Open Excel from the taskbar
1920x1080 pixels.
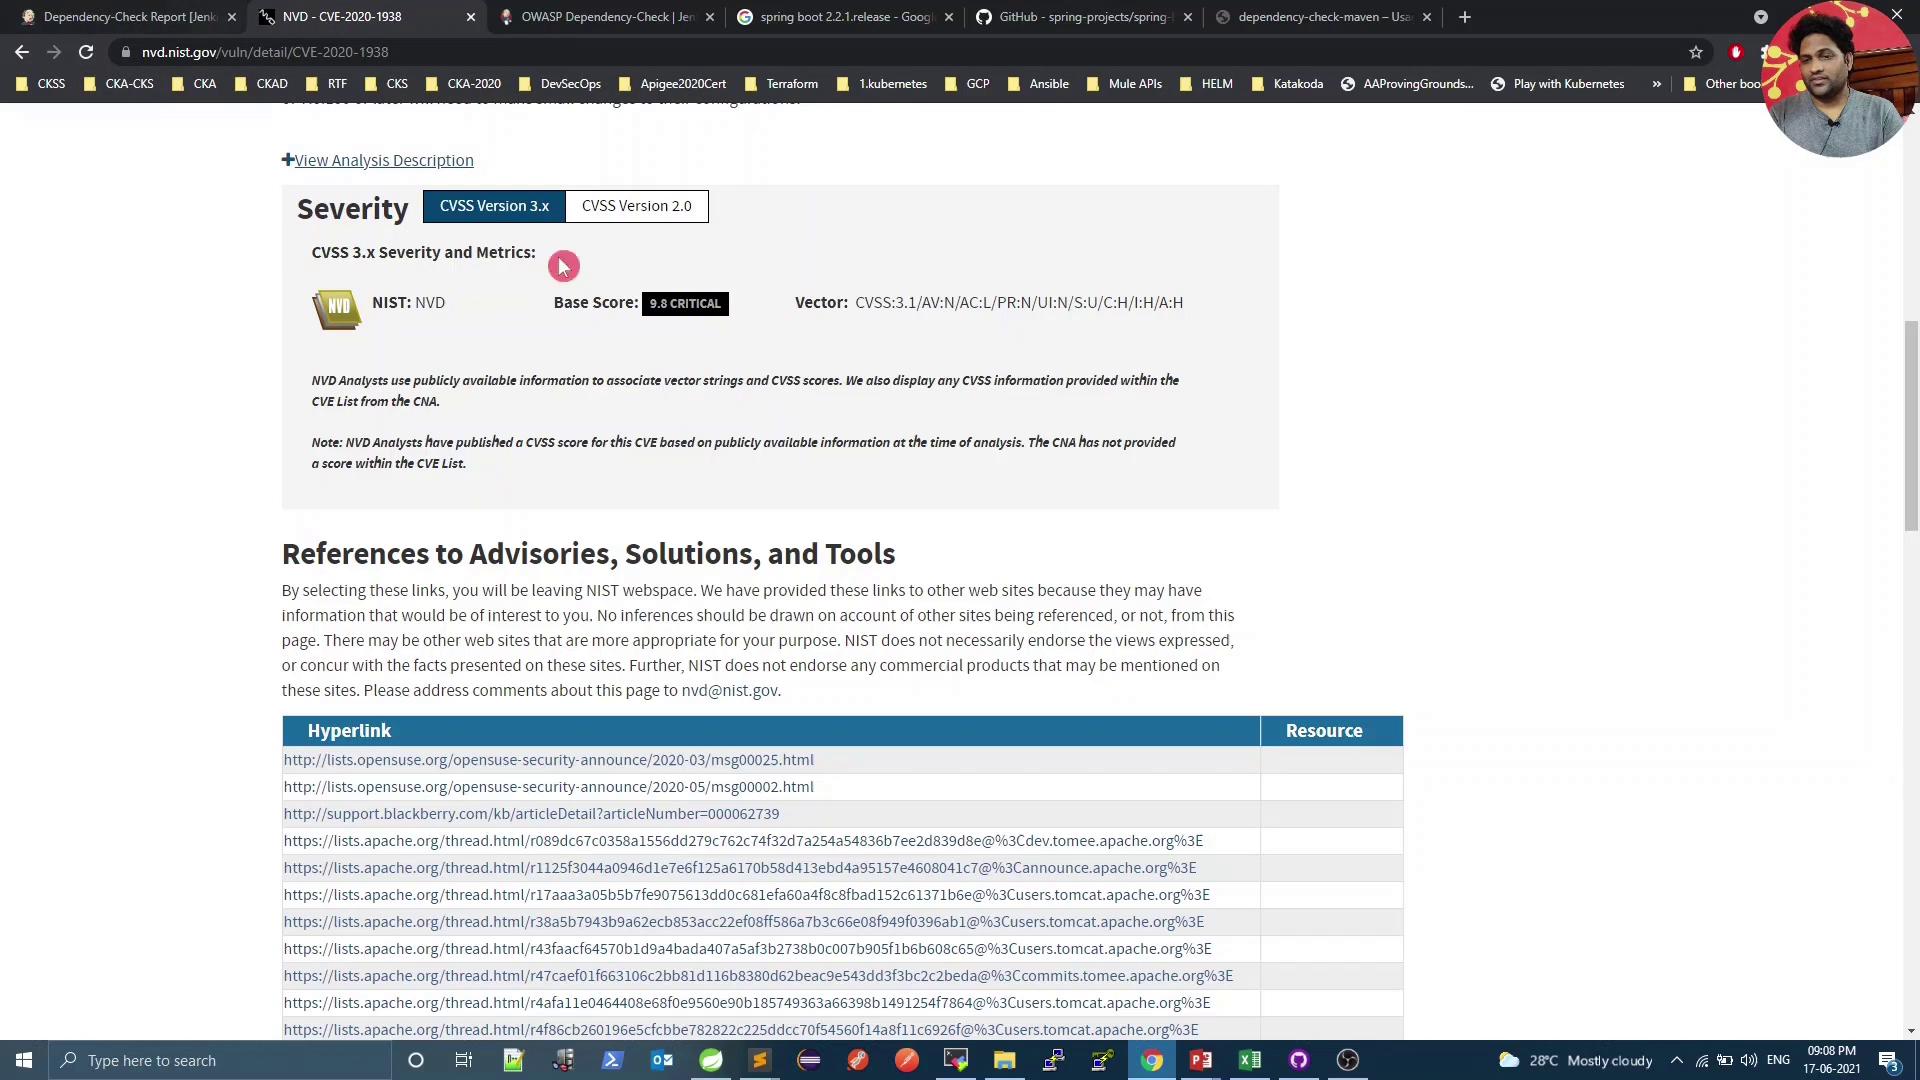coord(1250,1060)
